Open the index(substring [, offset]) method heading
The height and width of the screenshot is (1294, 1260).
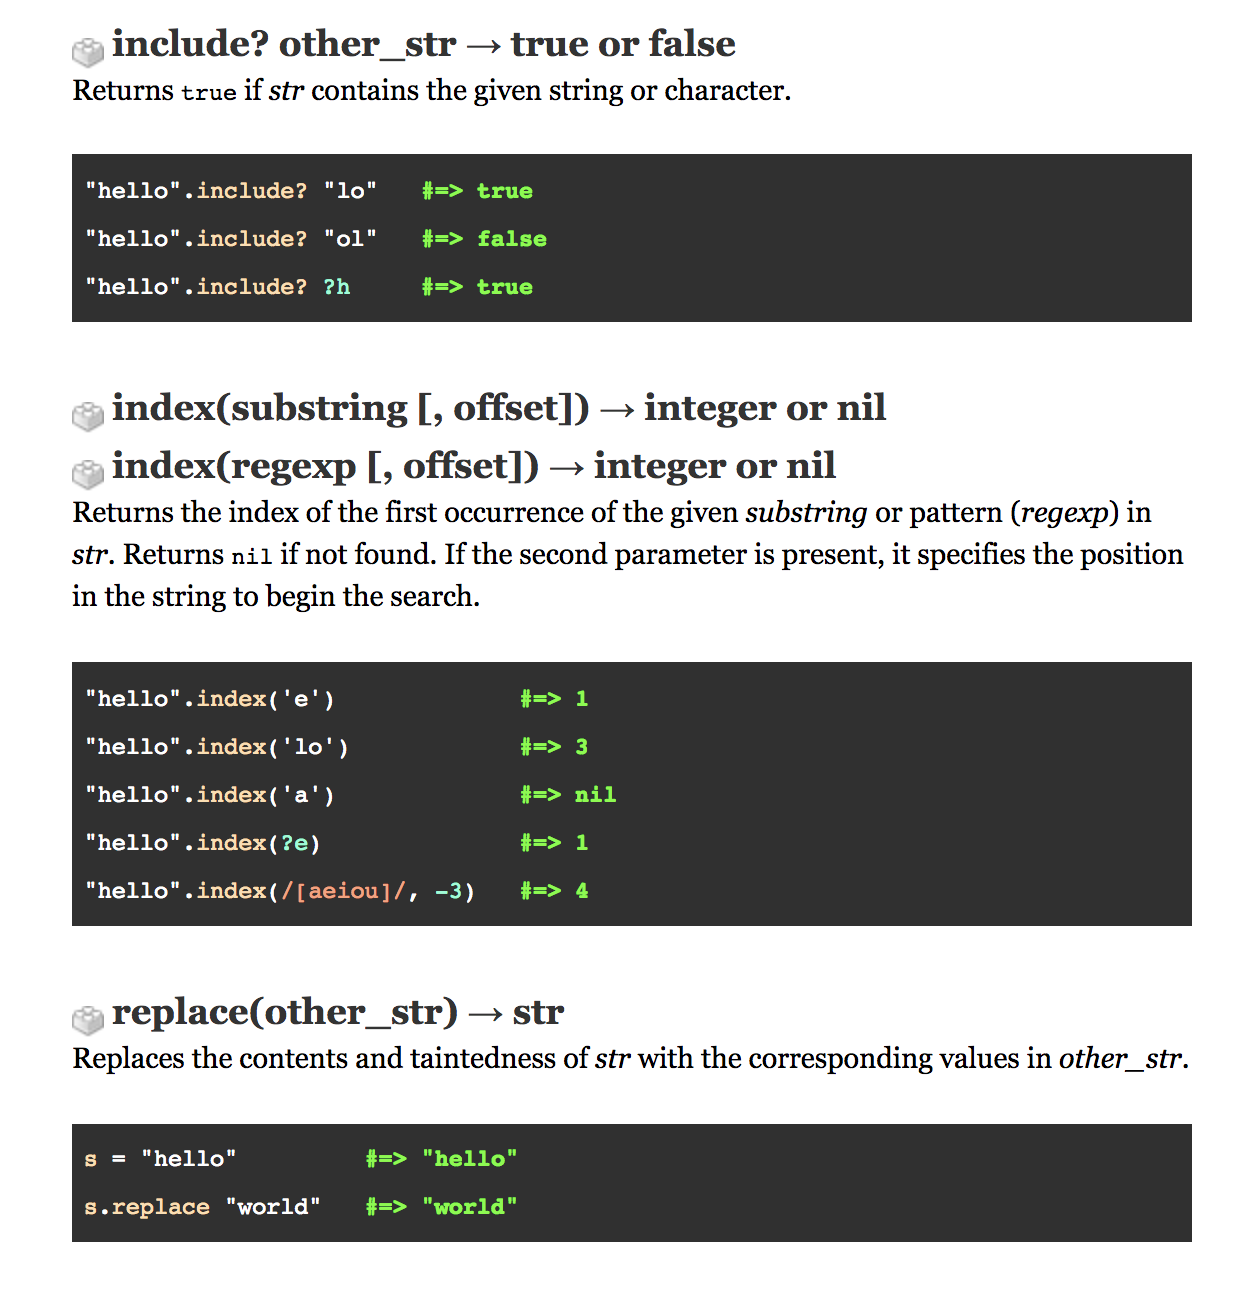(498, 408)
